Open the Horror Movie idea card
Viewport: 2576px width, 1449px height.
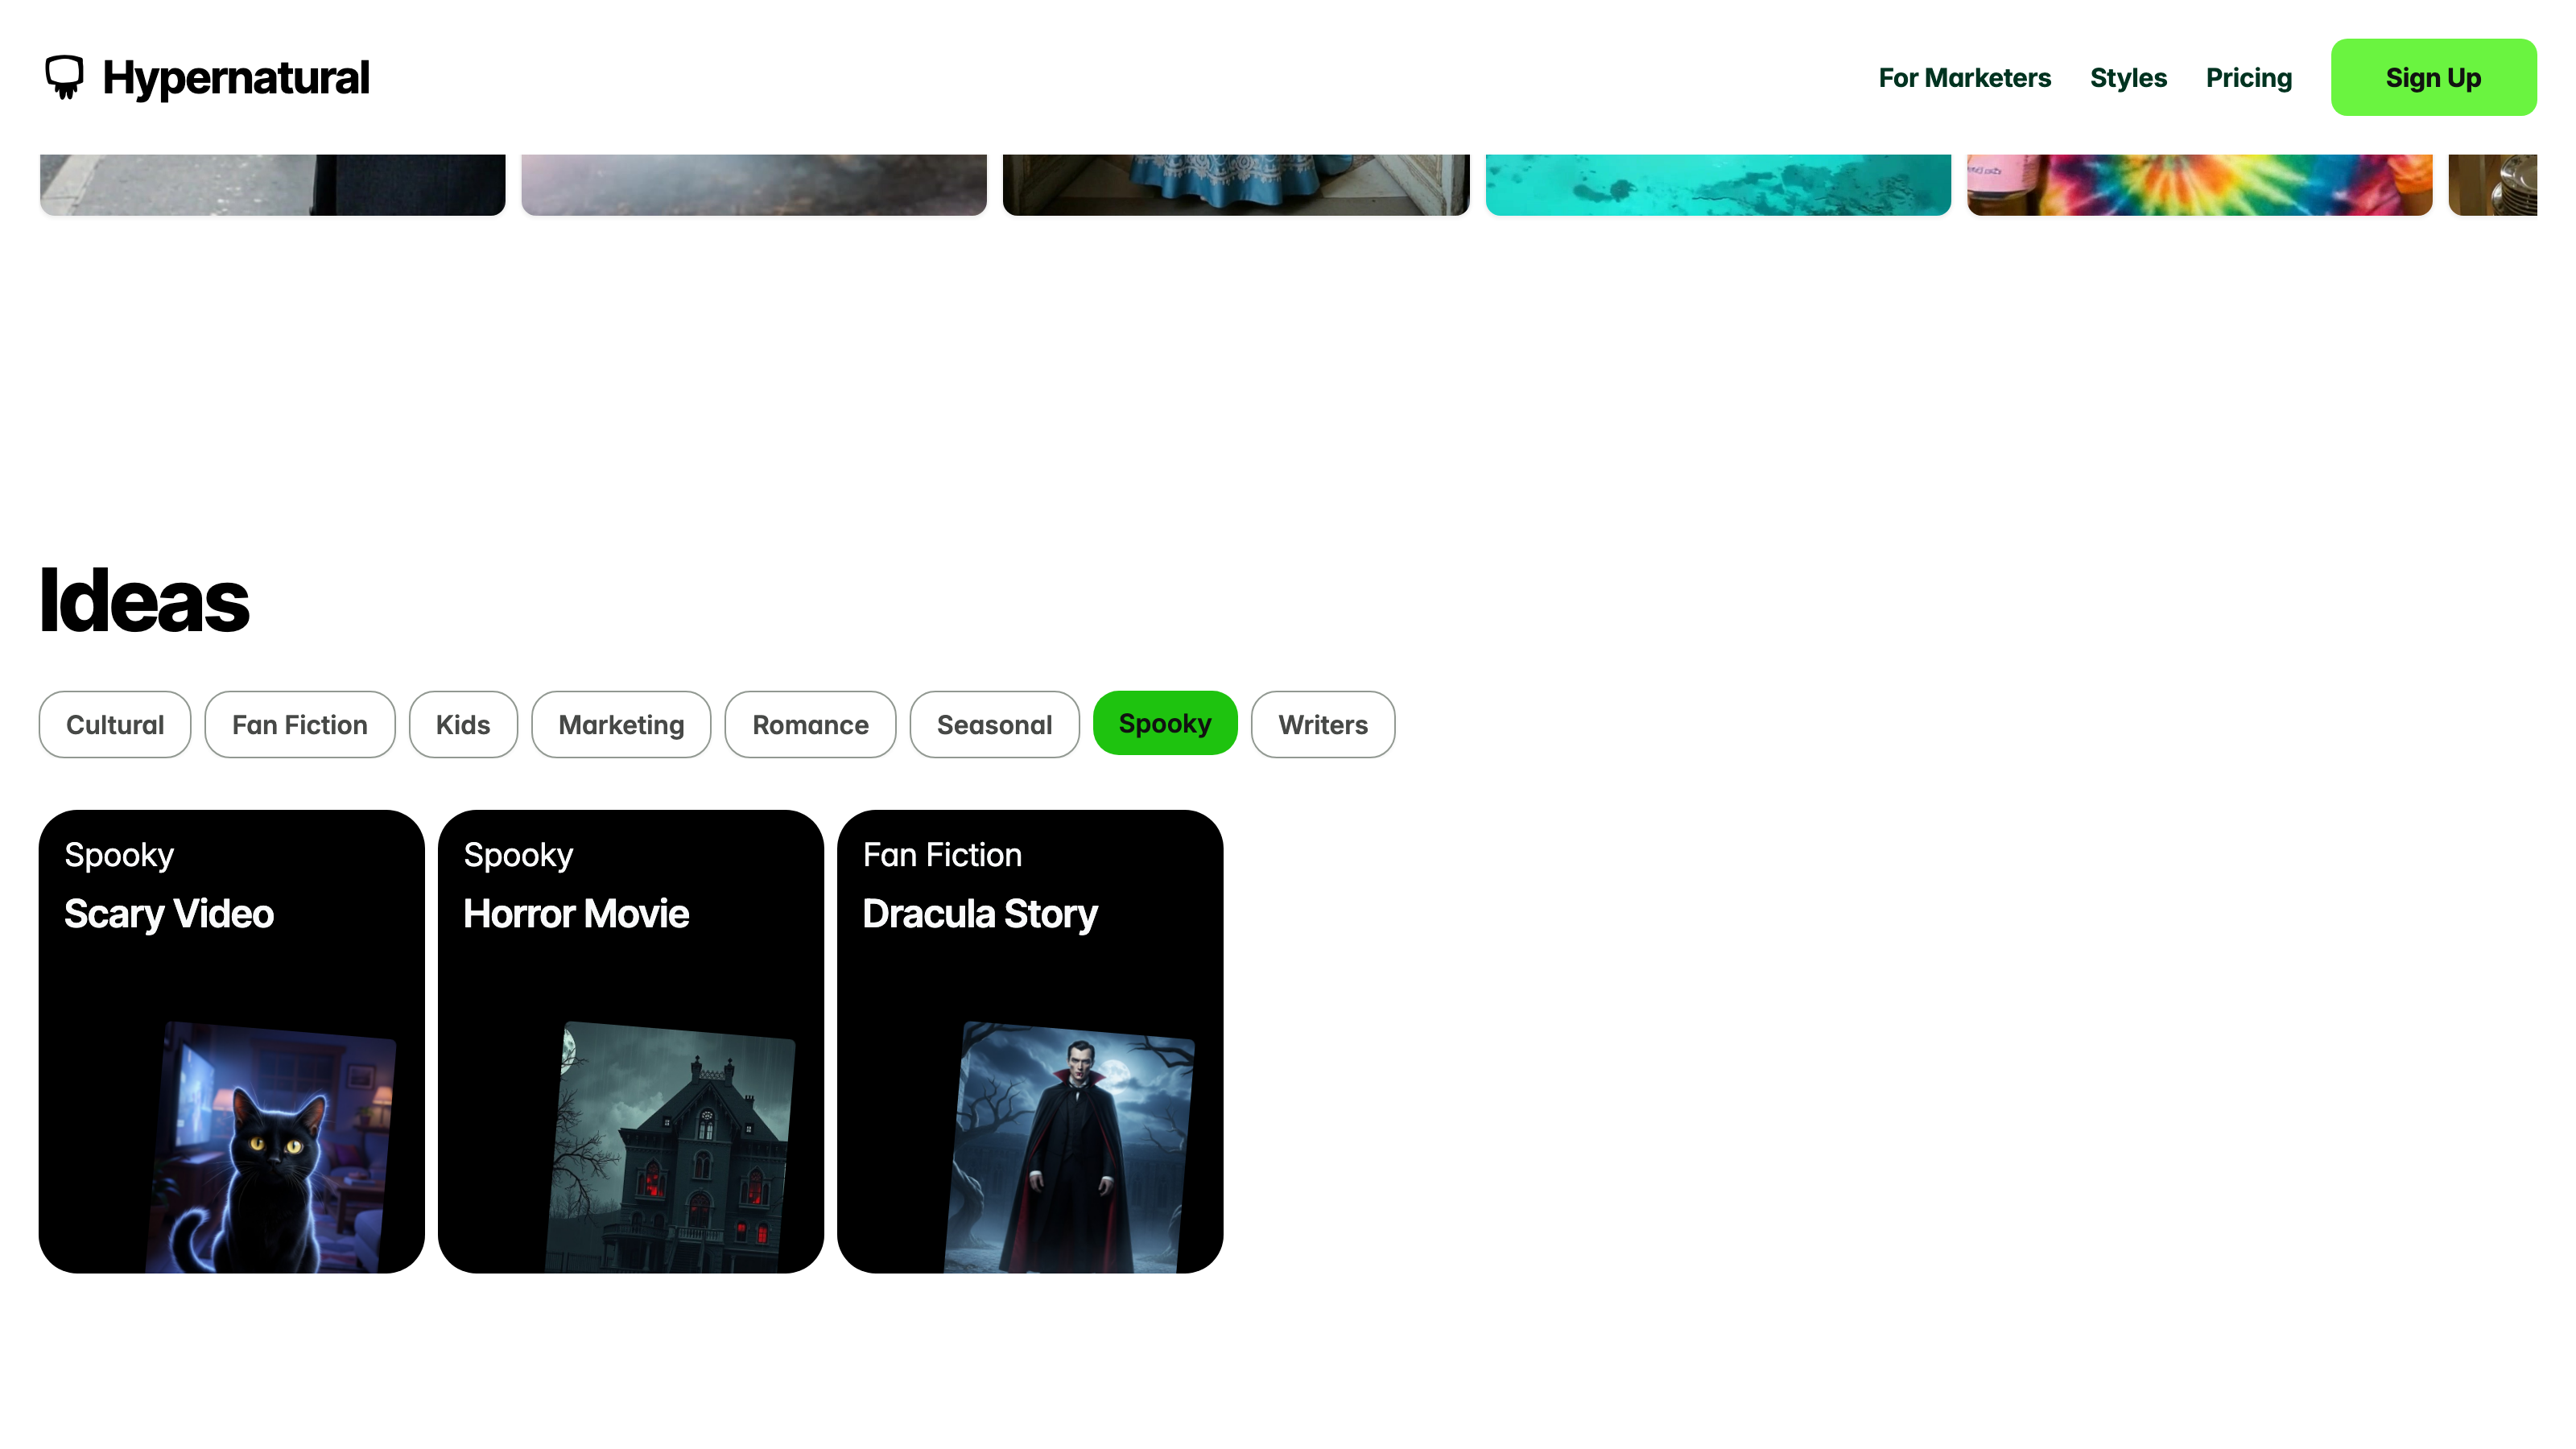[631, 1041]
